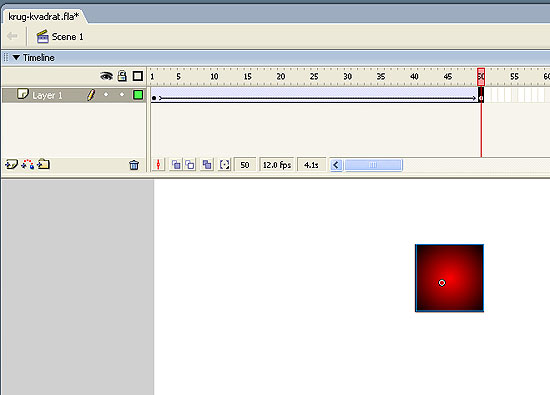This screenshot has width=550, height=395.
Task: Click Layer 1 pencil edit indicator
Action: tap(91, 95)
